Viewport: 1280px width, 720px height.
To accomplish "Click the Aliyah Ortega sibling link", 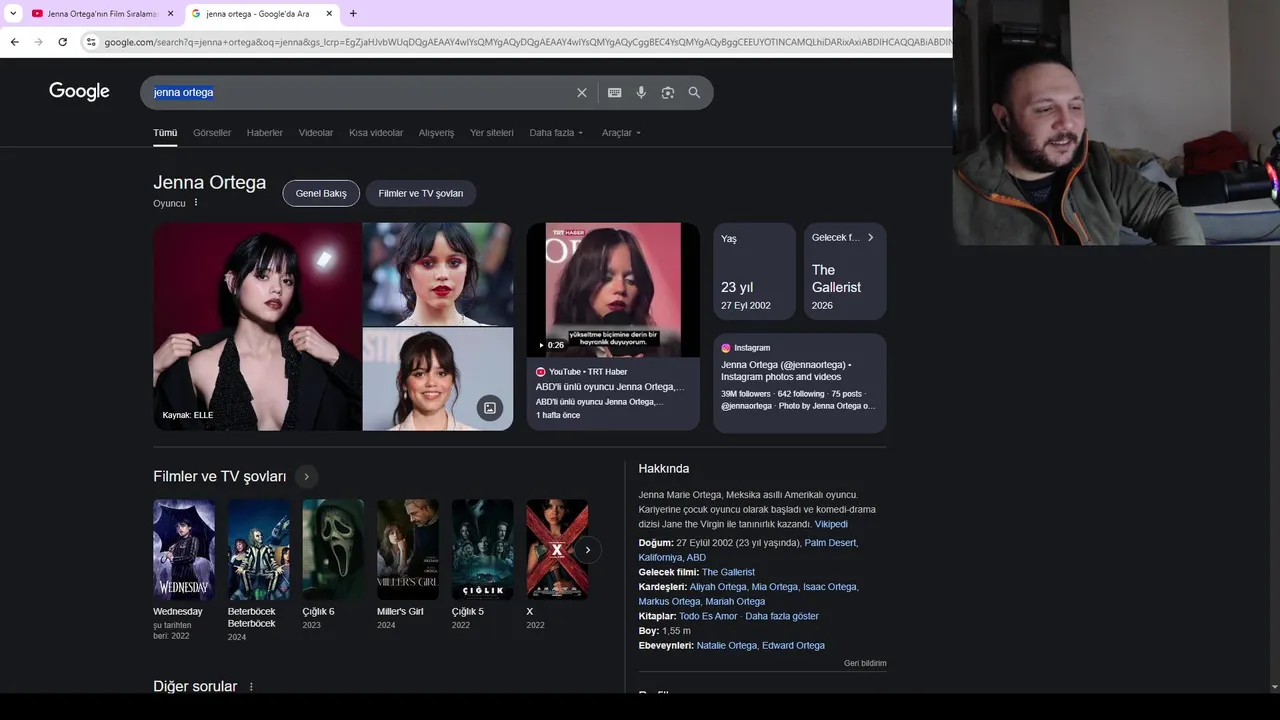I will (718, 587).
